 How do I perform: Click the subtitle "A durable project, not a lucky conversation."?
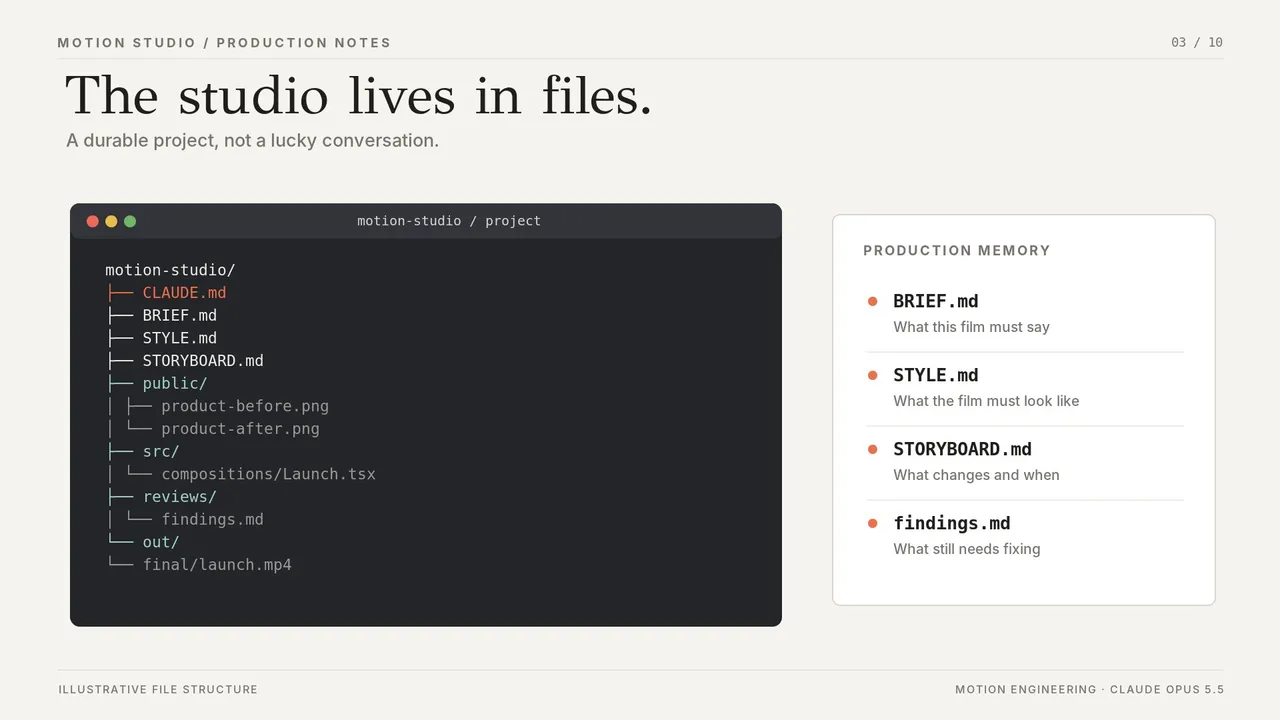[253, 141]
